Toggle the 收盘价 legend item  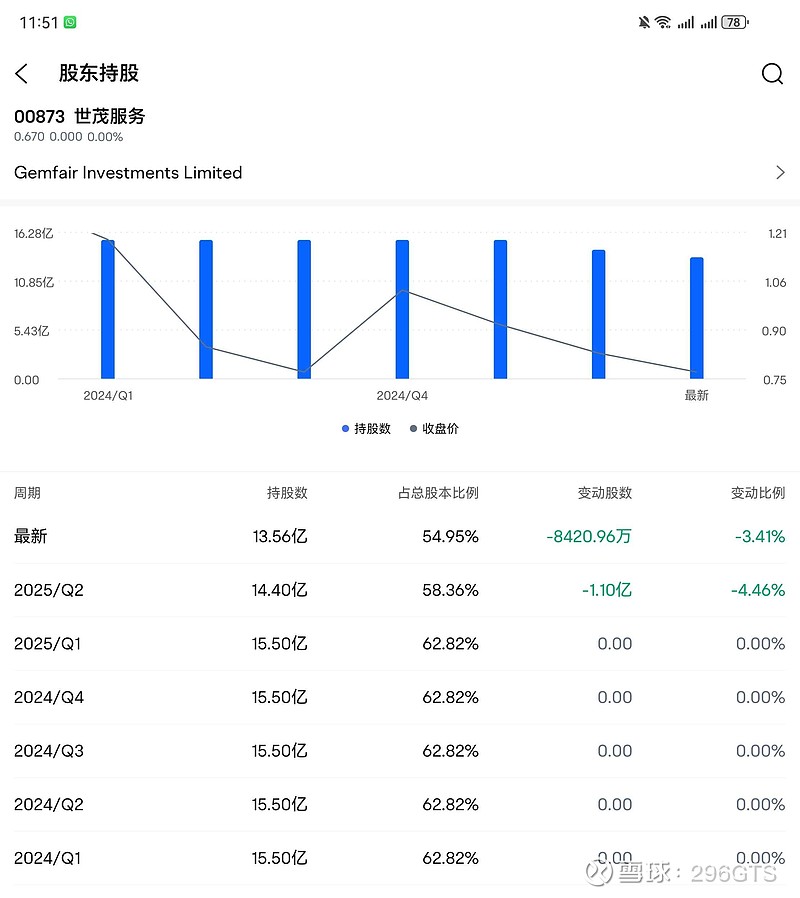(434, 428)
